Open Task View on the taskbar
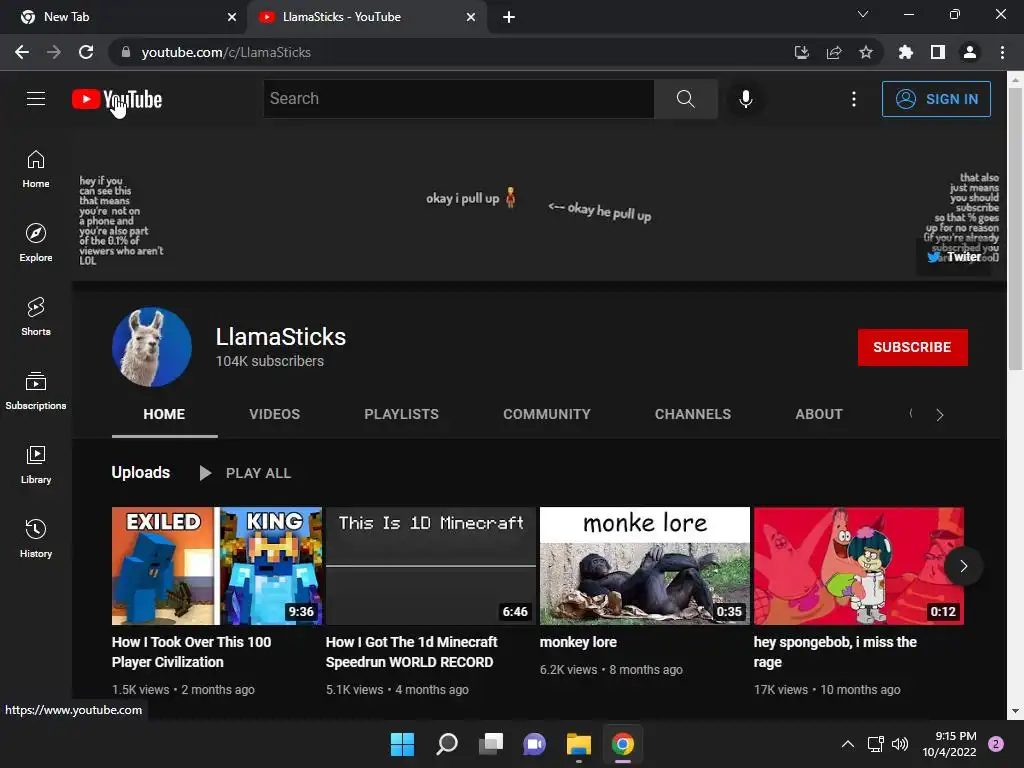This screenshot has width=1024, height=768. click(491, 744)
